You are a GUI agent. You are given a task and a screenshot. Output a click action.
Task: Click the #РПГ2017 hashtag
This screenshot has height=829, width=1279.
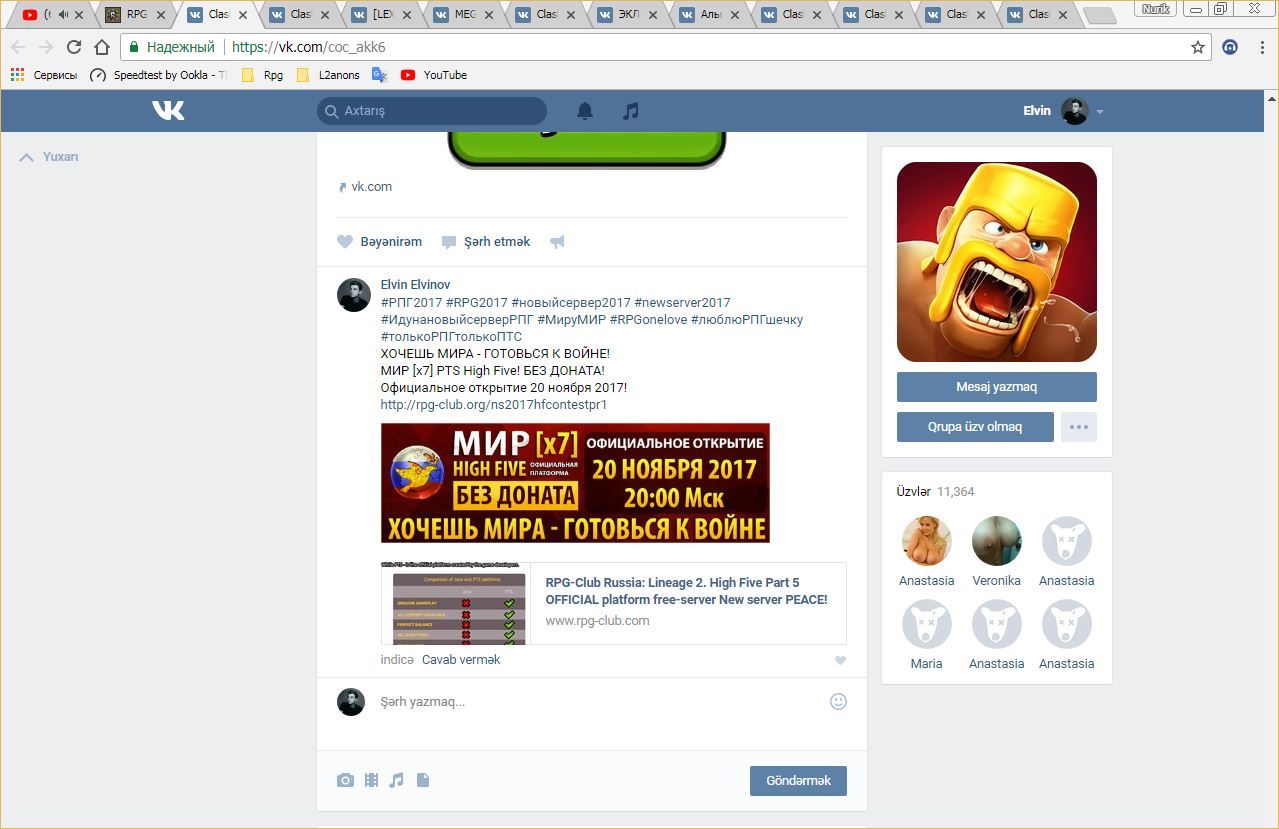pyautogui.click(x=411, y=303)
